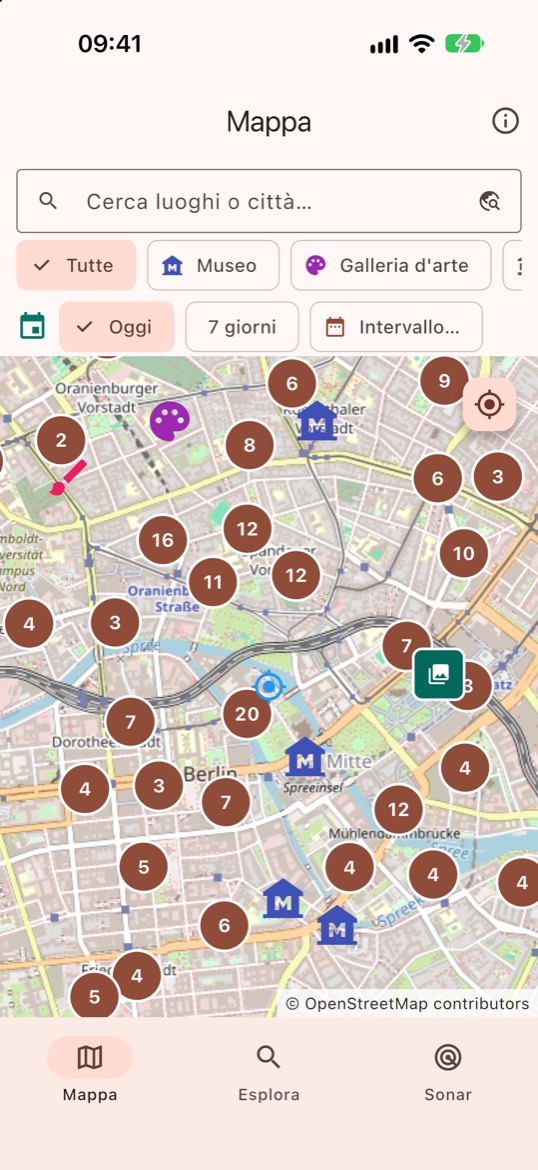
Task: Tap the blue current location marker
Action: pyautogui.click(x=269, y=686)
